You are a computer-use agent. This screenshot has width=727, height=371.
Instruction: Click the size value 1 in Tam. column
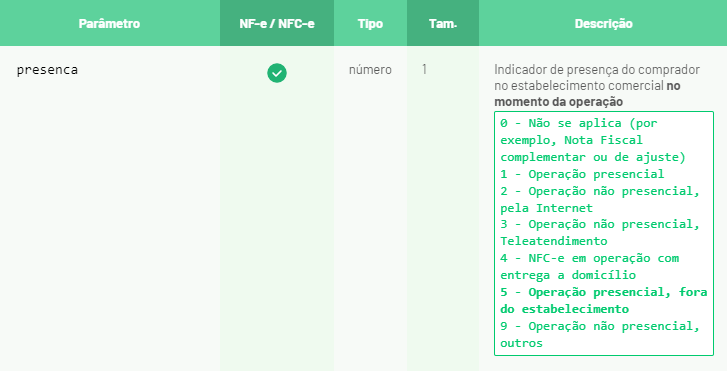tap(424, 70)
